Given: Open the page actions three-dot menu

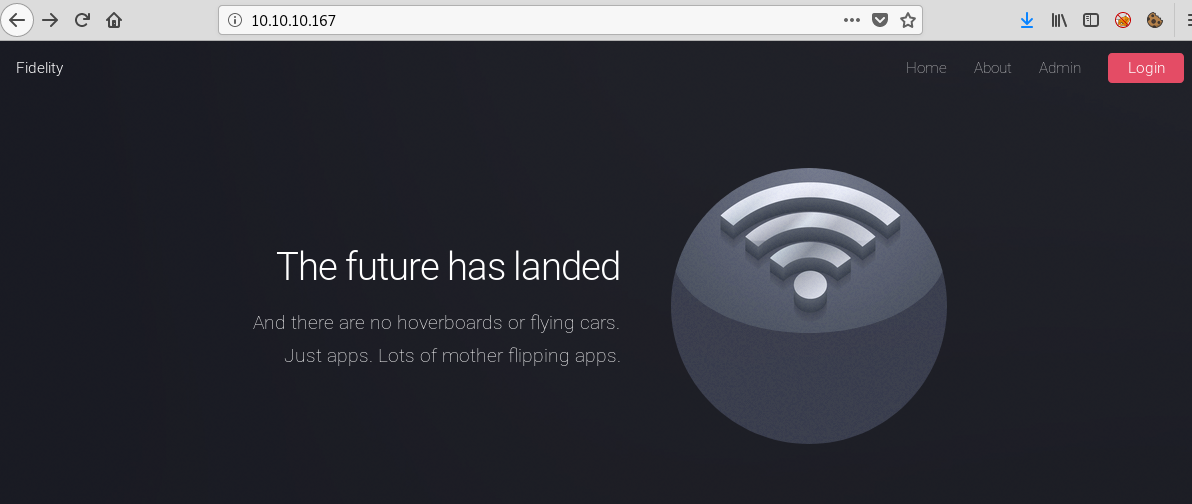Looking at the screenshot, I should point(852,21).
